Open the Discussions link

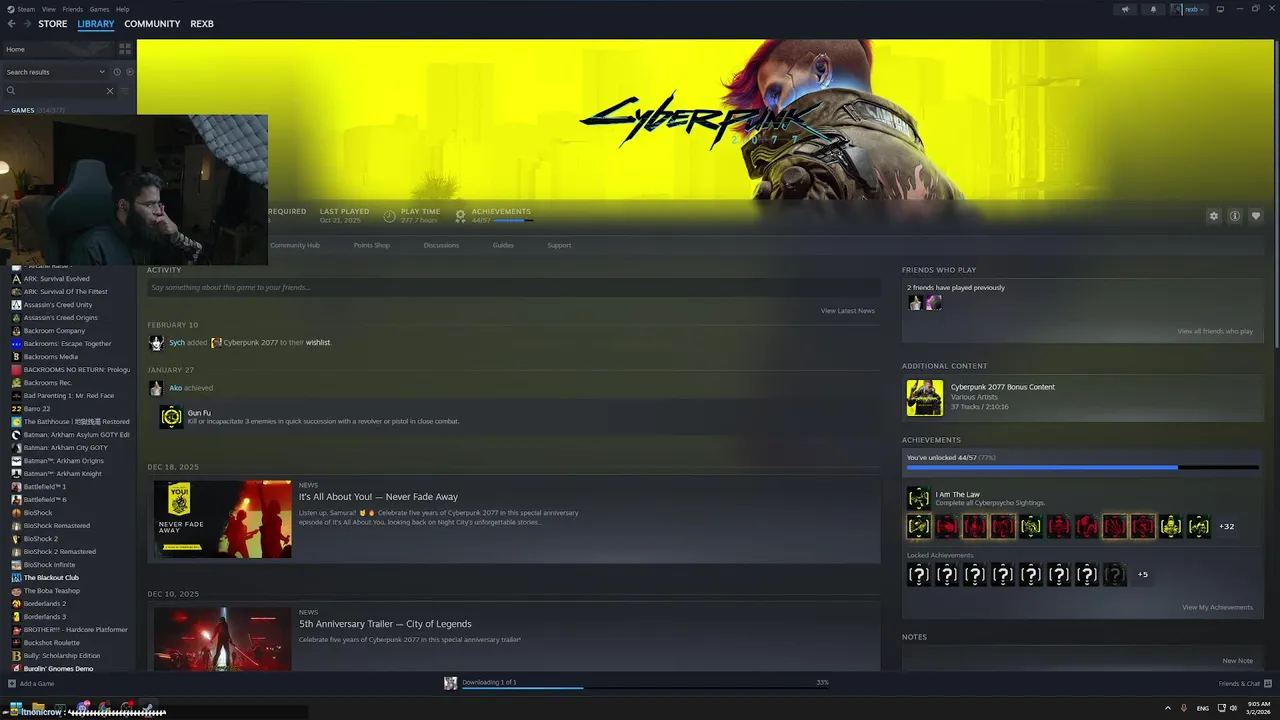point(441,245)
